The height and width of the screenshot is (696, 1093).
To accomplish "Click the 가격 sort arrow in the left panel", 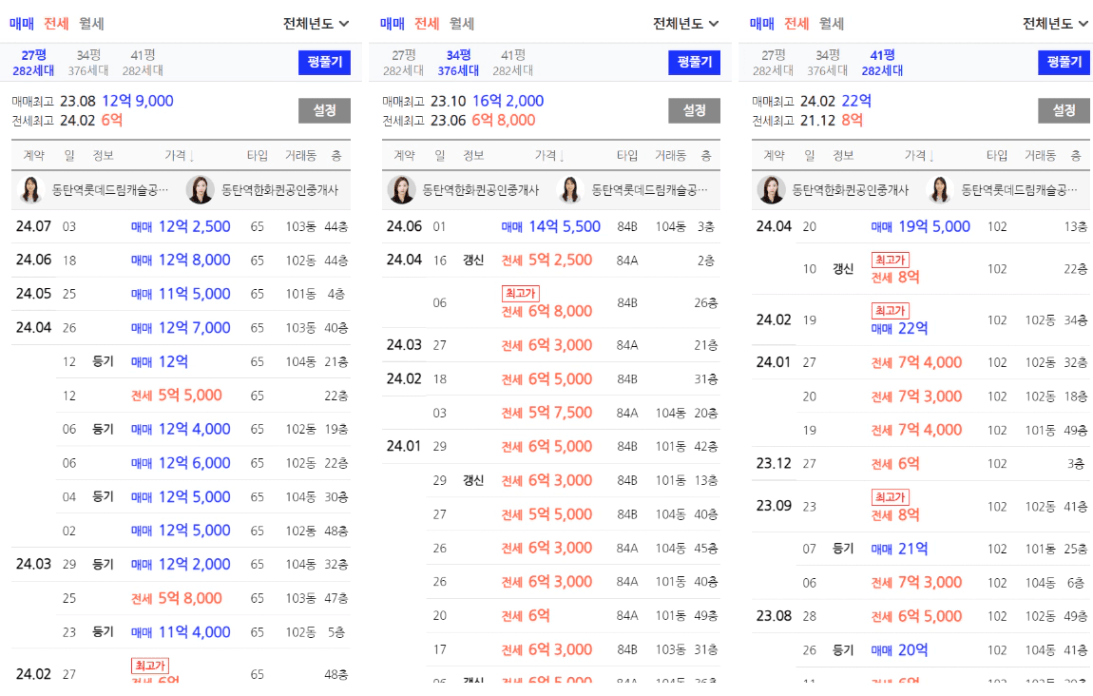I will click(x=192, y=156).
